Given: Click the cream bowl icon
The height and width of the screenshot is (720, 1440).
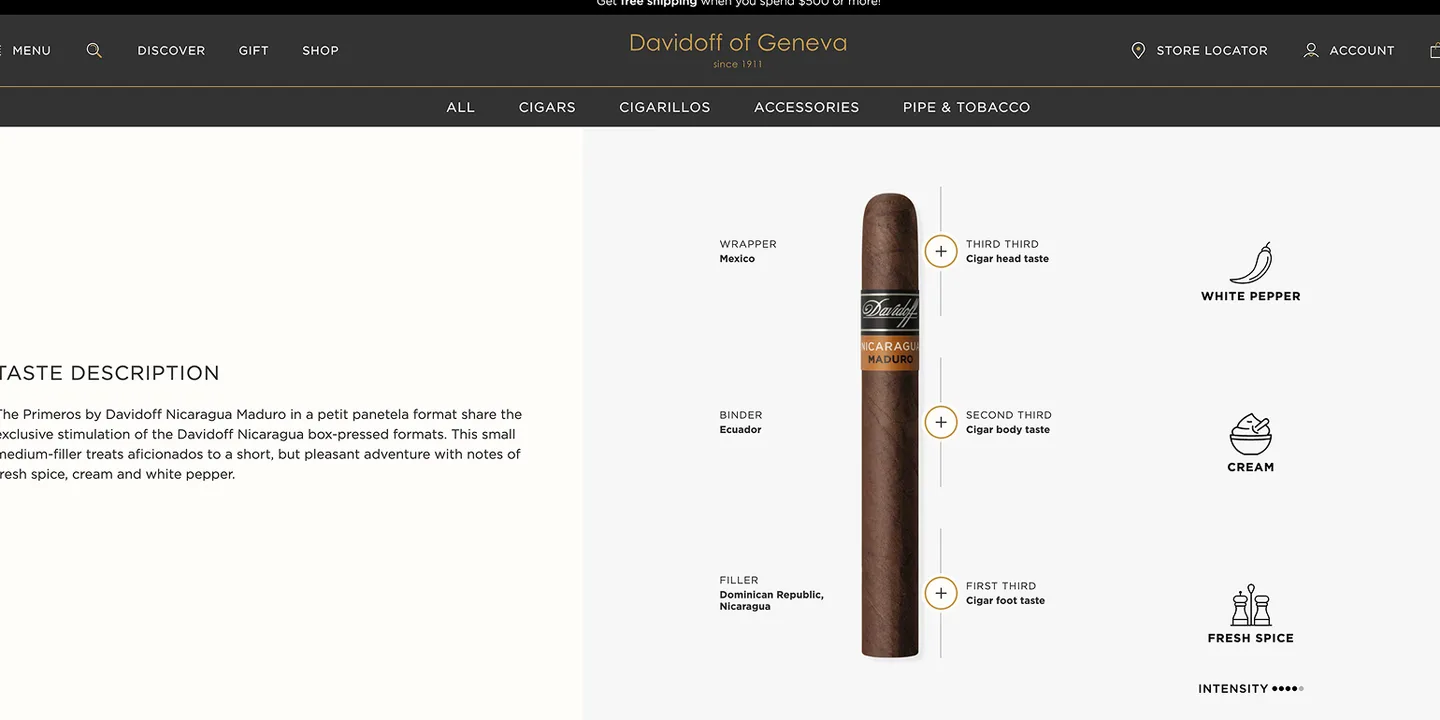Looking at the screenshot, I should click(x=1251, y=434).
